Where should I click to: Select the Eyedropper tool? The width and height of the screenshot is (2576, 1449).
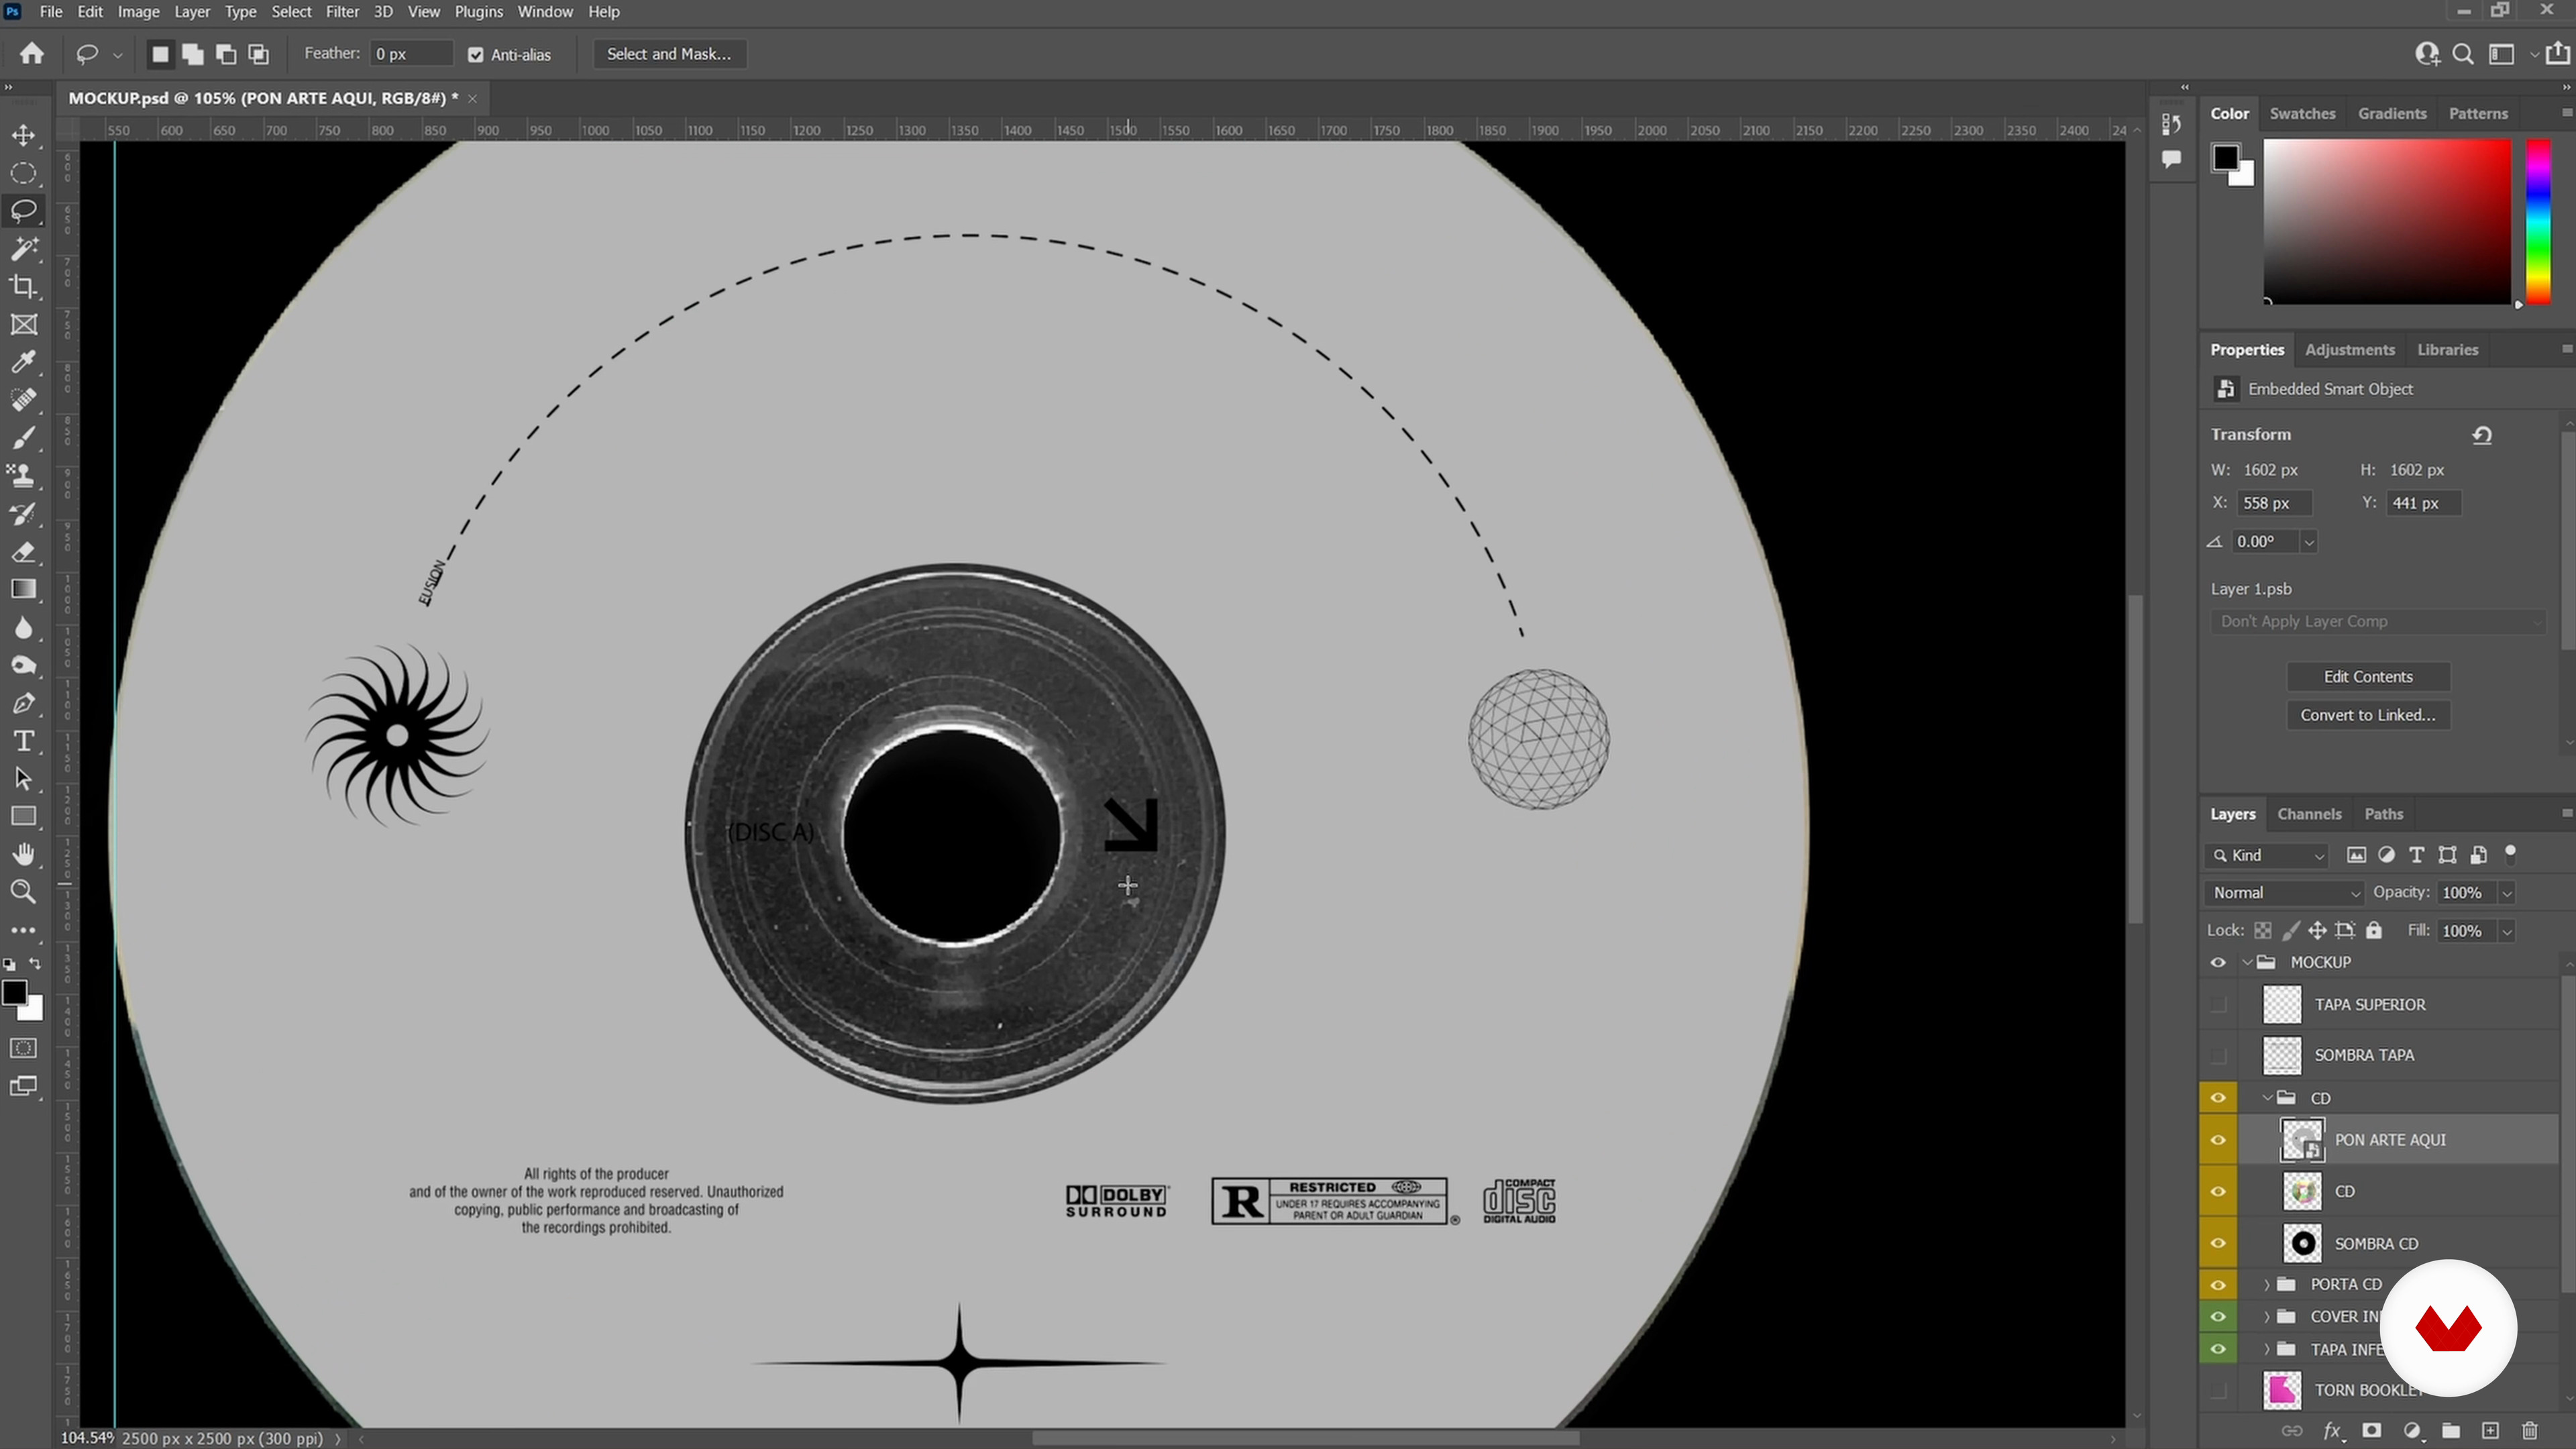click(x=23, y=362)
